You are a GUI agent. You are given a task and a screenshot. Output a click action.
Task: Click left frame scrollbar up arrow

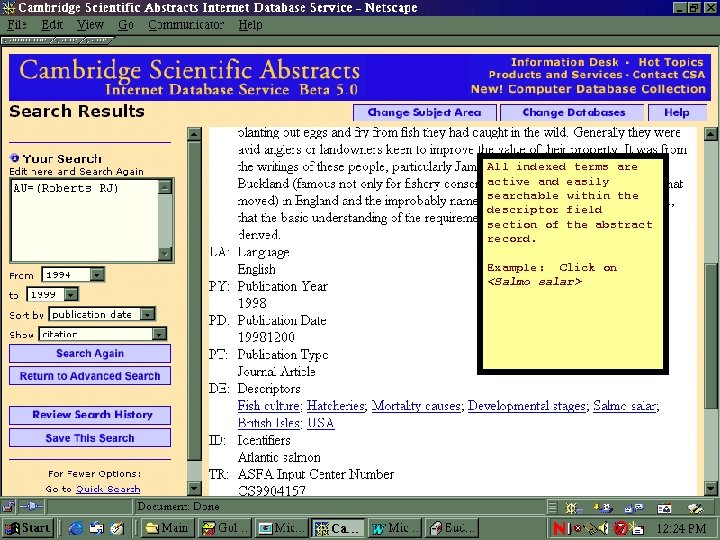pyautogui.click(x=194, y=134)
